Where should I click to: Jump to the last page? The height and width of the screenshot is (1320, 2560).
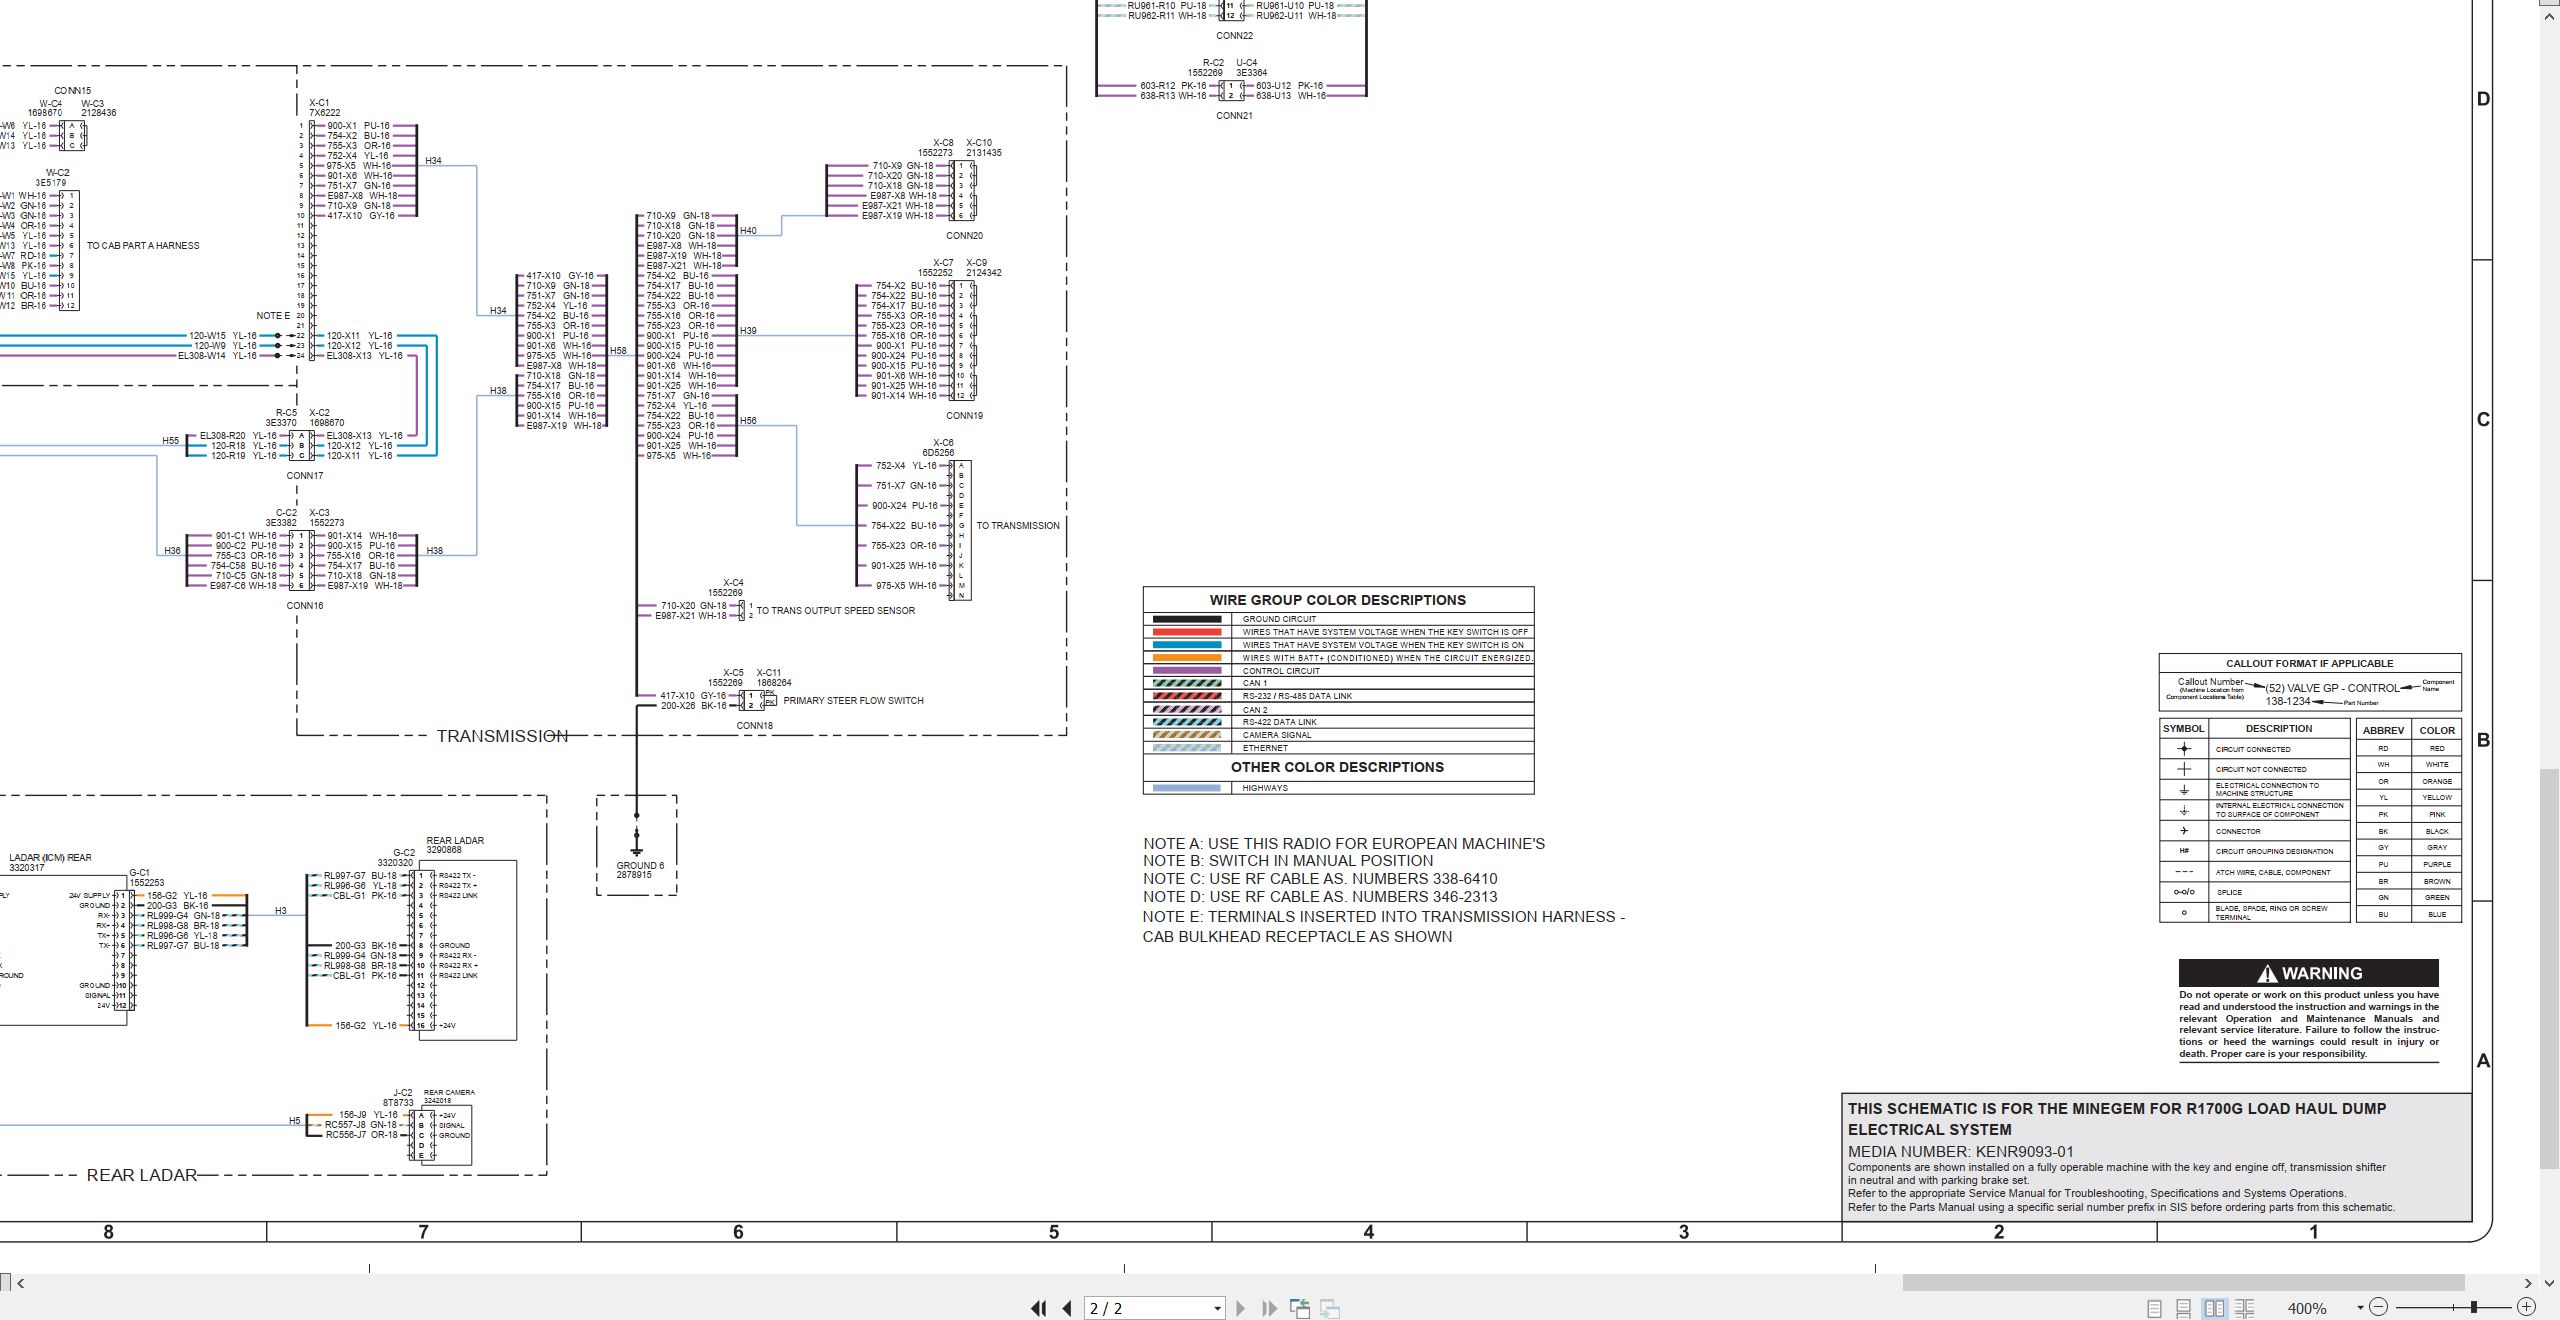click(1269, 1308)
